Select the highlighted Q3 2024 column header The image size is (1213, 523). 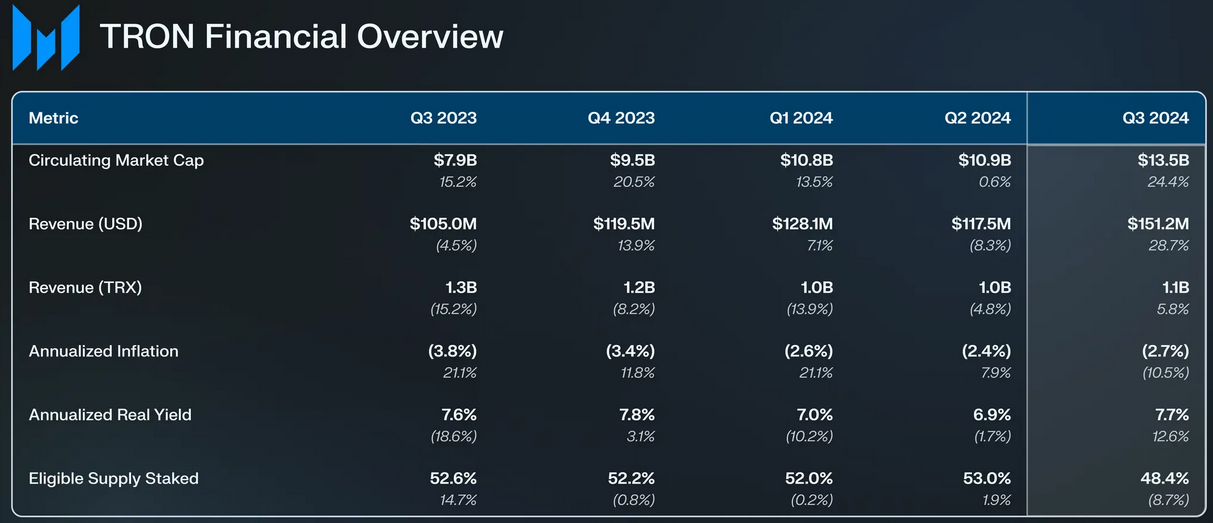point(1155,118)
